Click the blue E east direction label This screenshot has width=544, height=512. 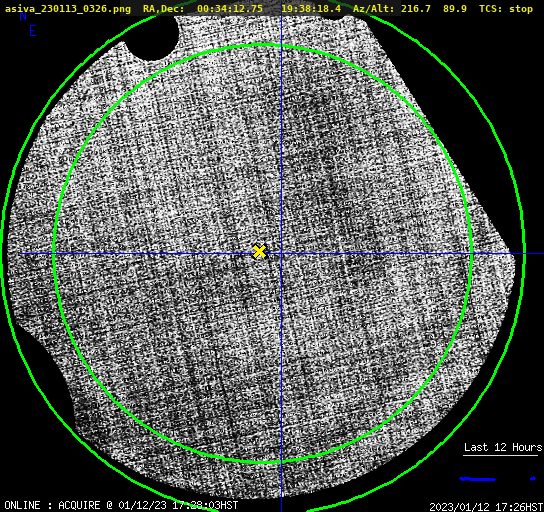pyautogui.click(x=33, y=32)
